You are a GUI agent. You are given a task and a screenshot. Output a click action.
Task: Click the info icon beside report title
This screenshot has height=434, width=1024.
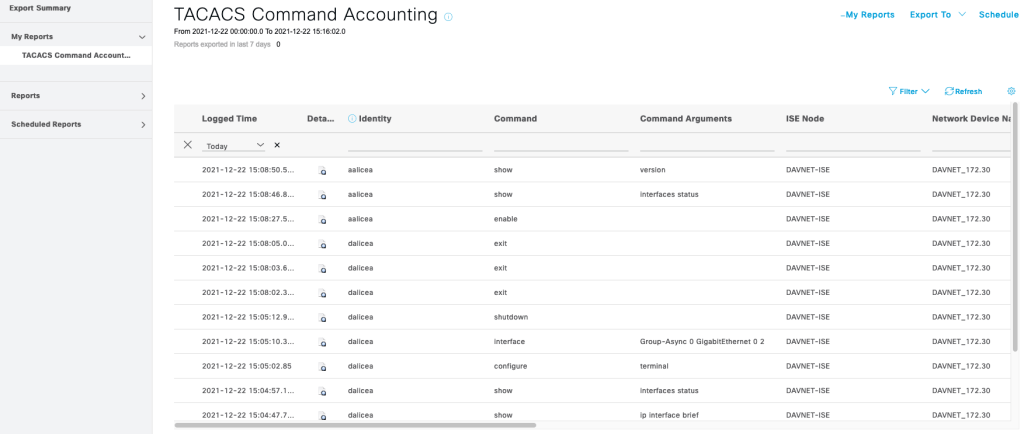[448, 17]
